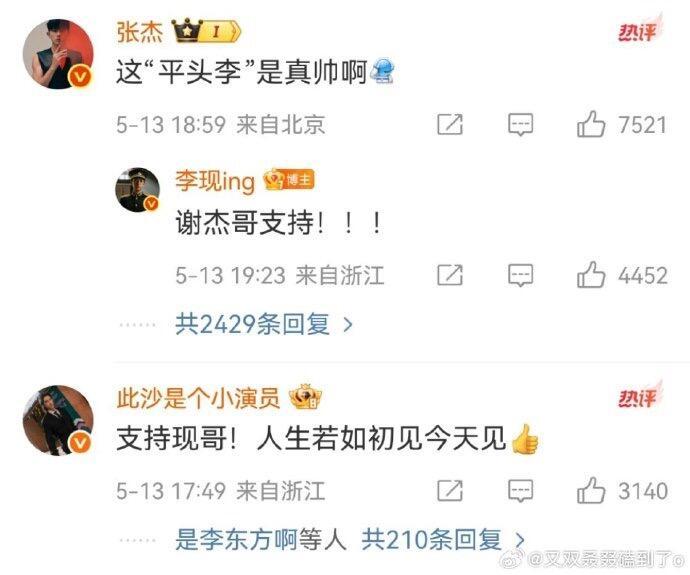Reply to 此沙是个小演员's comment via comment icon
The width and height of the screenshot is (690, 575).
point(521,491)
